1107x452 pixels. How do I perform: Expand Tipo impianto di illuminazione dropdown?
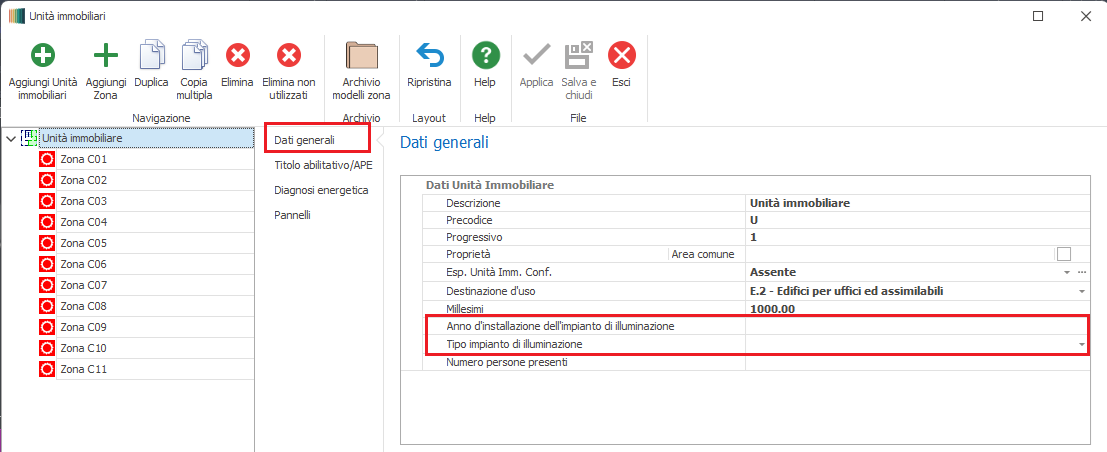(1081, 344)
